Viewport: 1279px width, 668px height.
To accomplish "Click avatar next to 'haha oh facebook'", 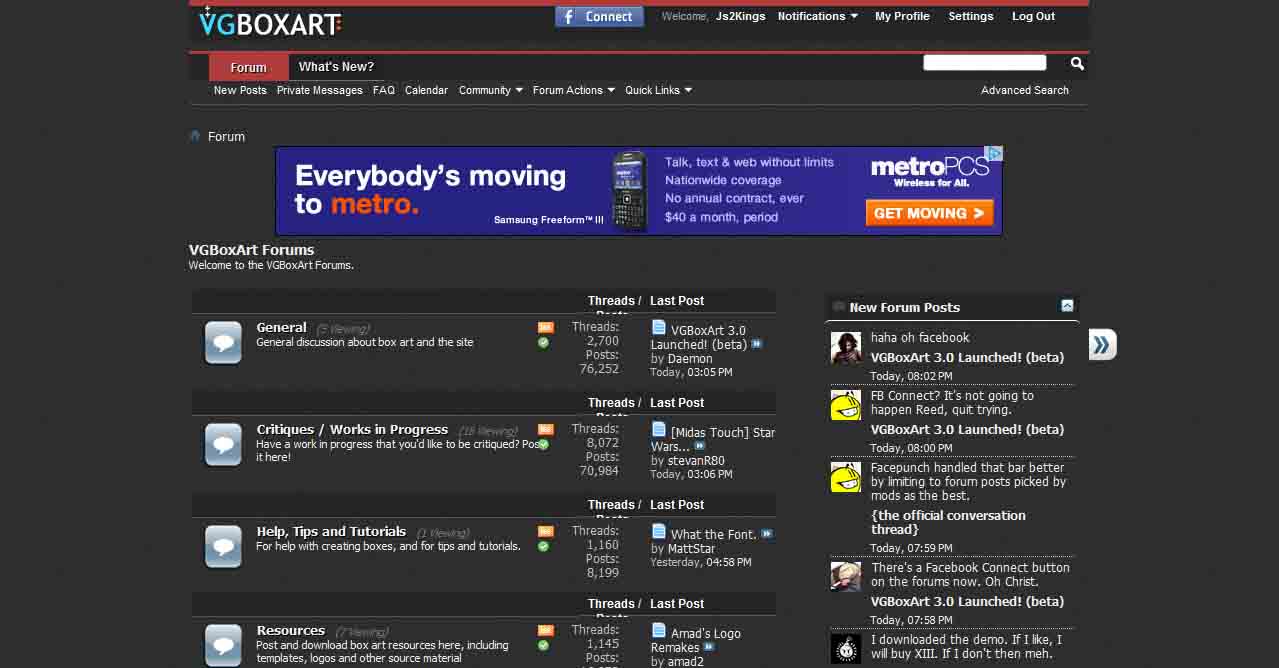I will click(845, 348).
